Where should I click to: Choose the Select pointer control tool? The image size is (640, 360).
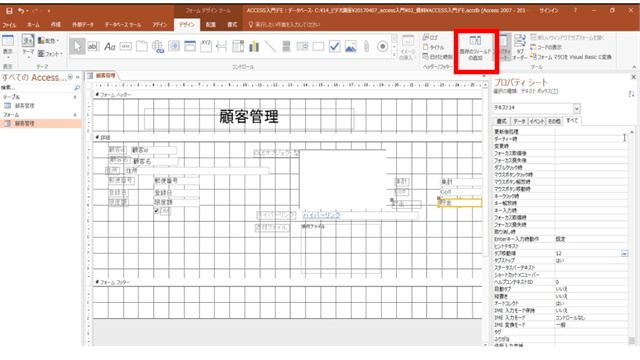[77, 47]
